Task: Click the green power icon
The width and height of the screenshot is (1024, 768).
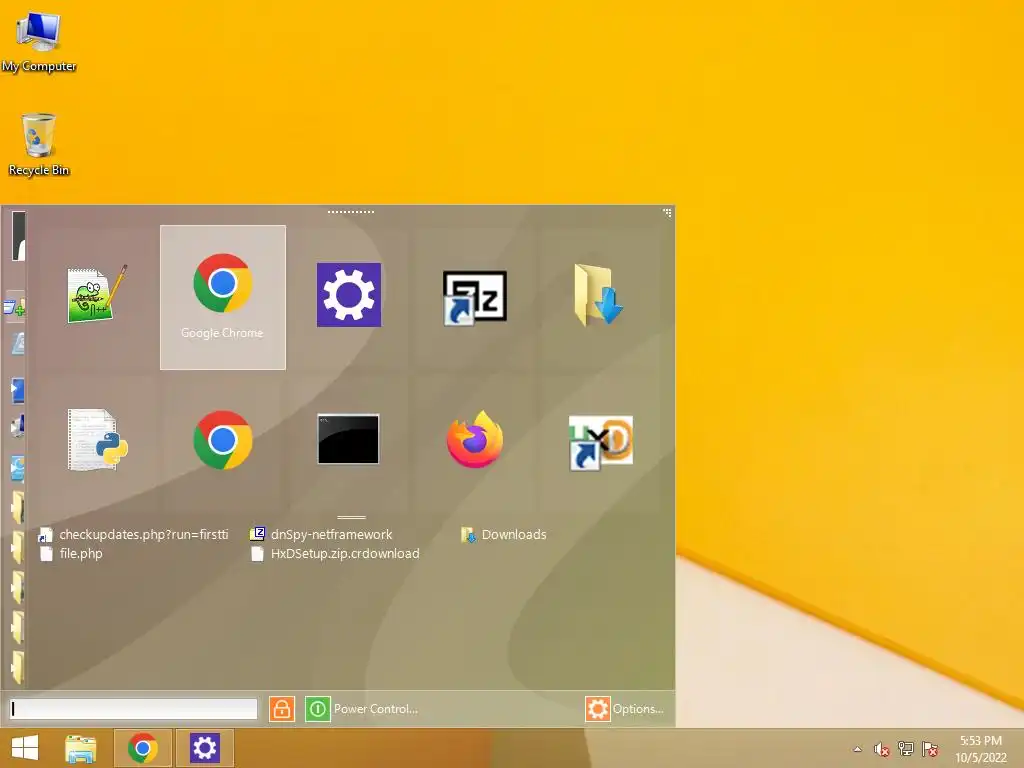Action: pos(317,709)
